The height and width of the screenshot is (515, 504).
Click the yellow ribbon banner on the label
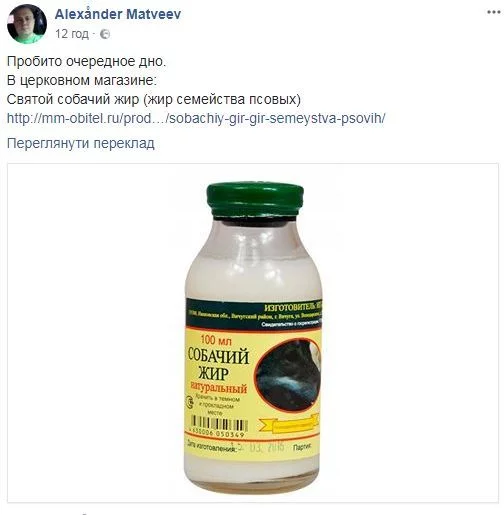pyautogui.click(x=289, y=424)
